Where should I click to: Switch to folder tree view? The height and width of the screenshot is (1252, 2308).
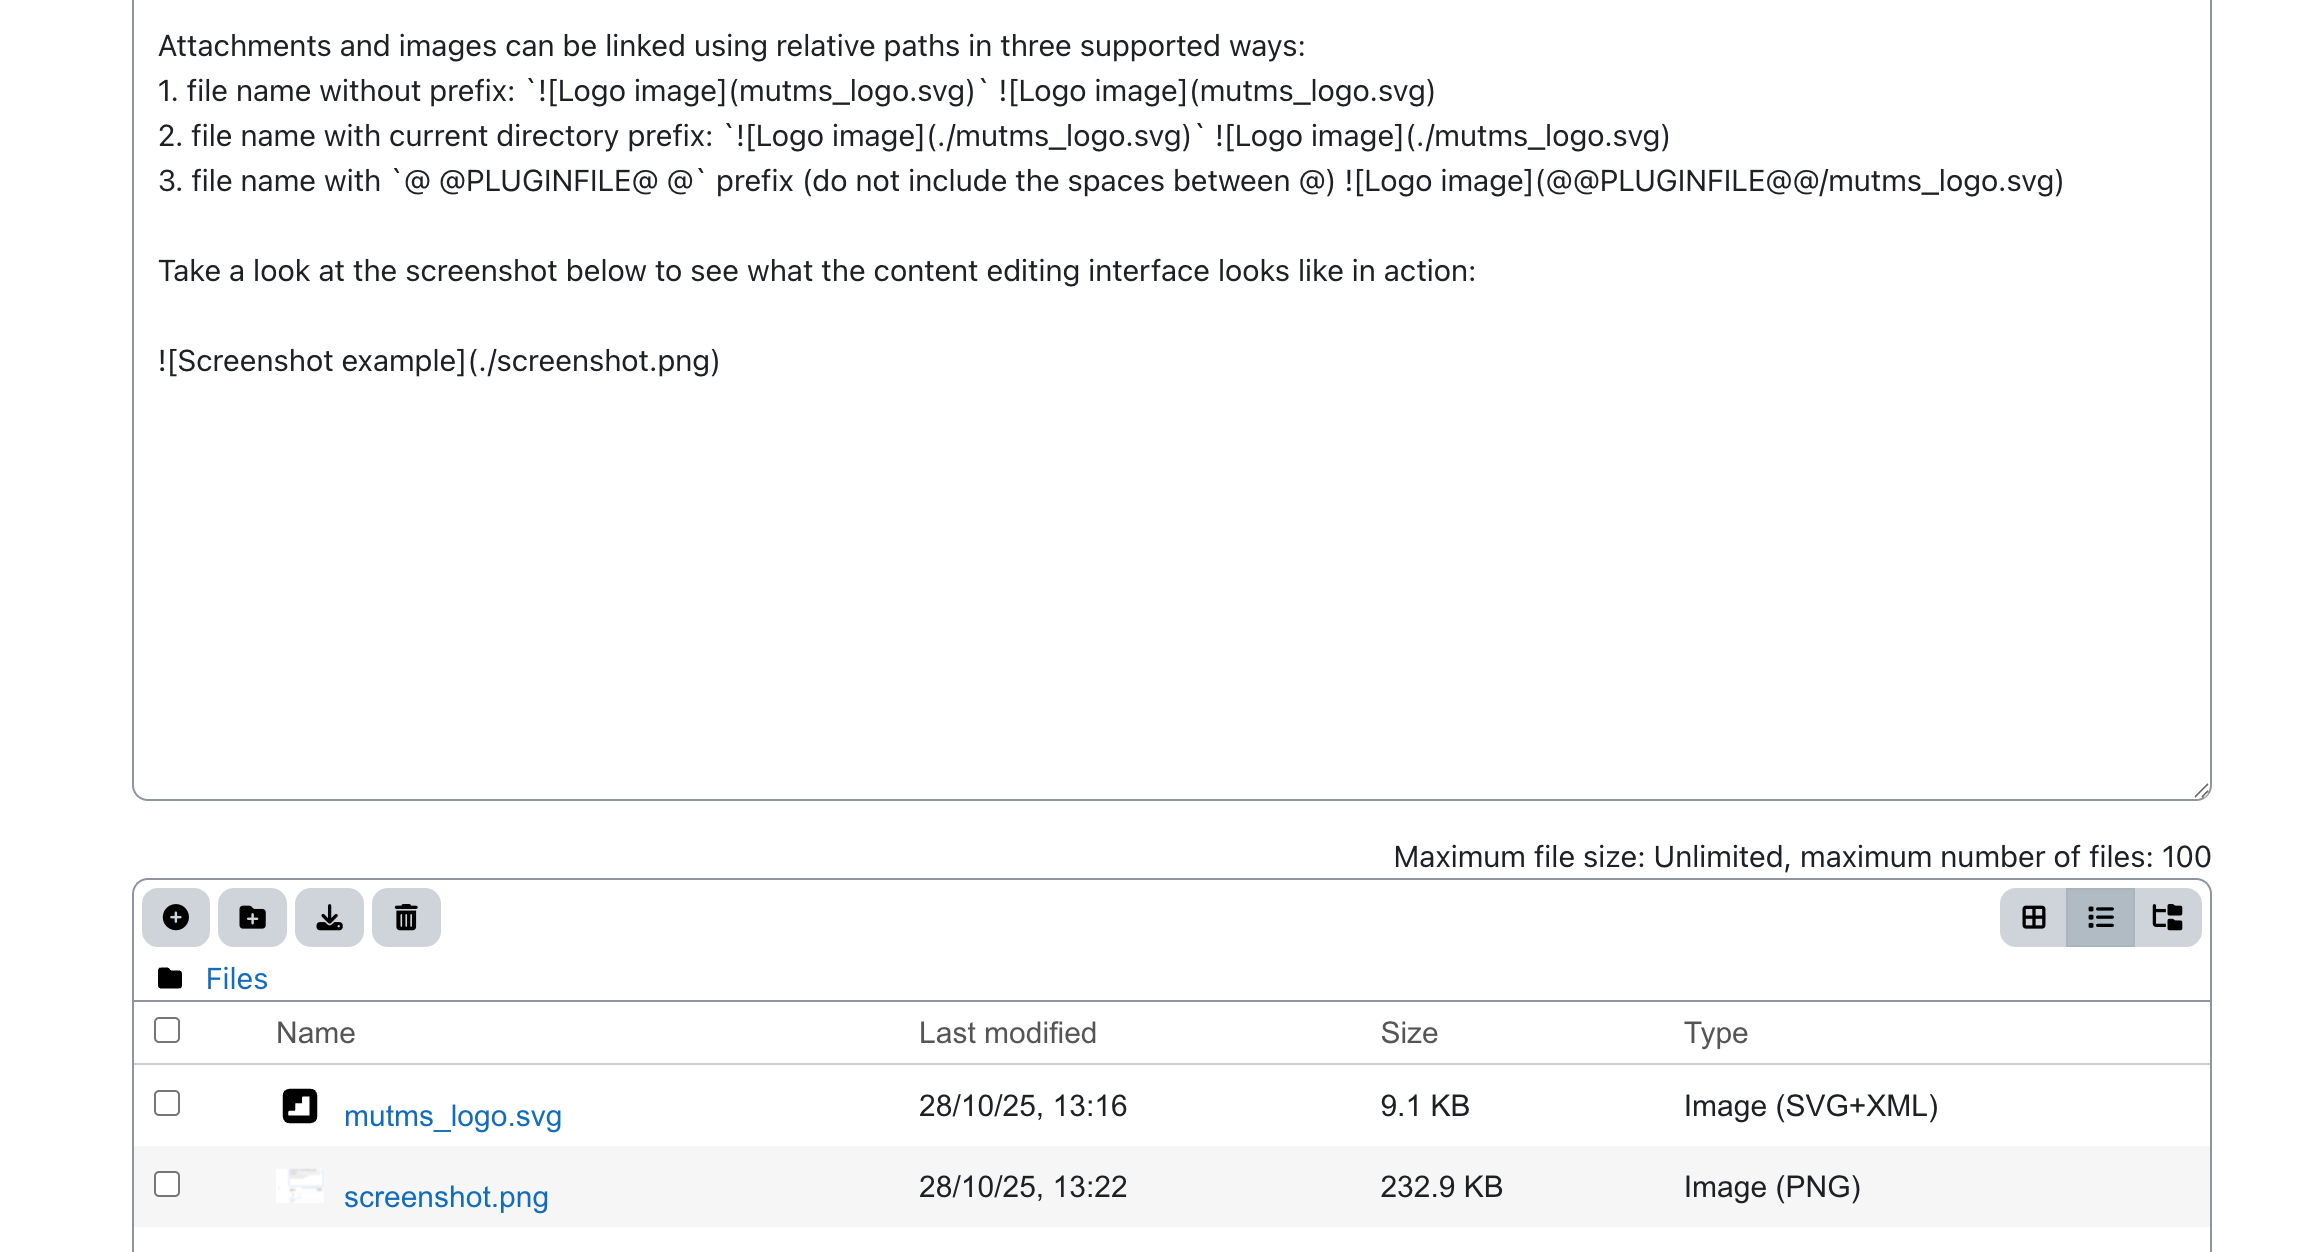[2167, 917]
